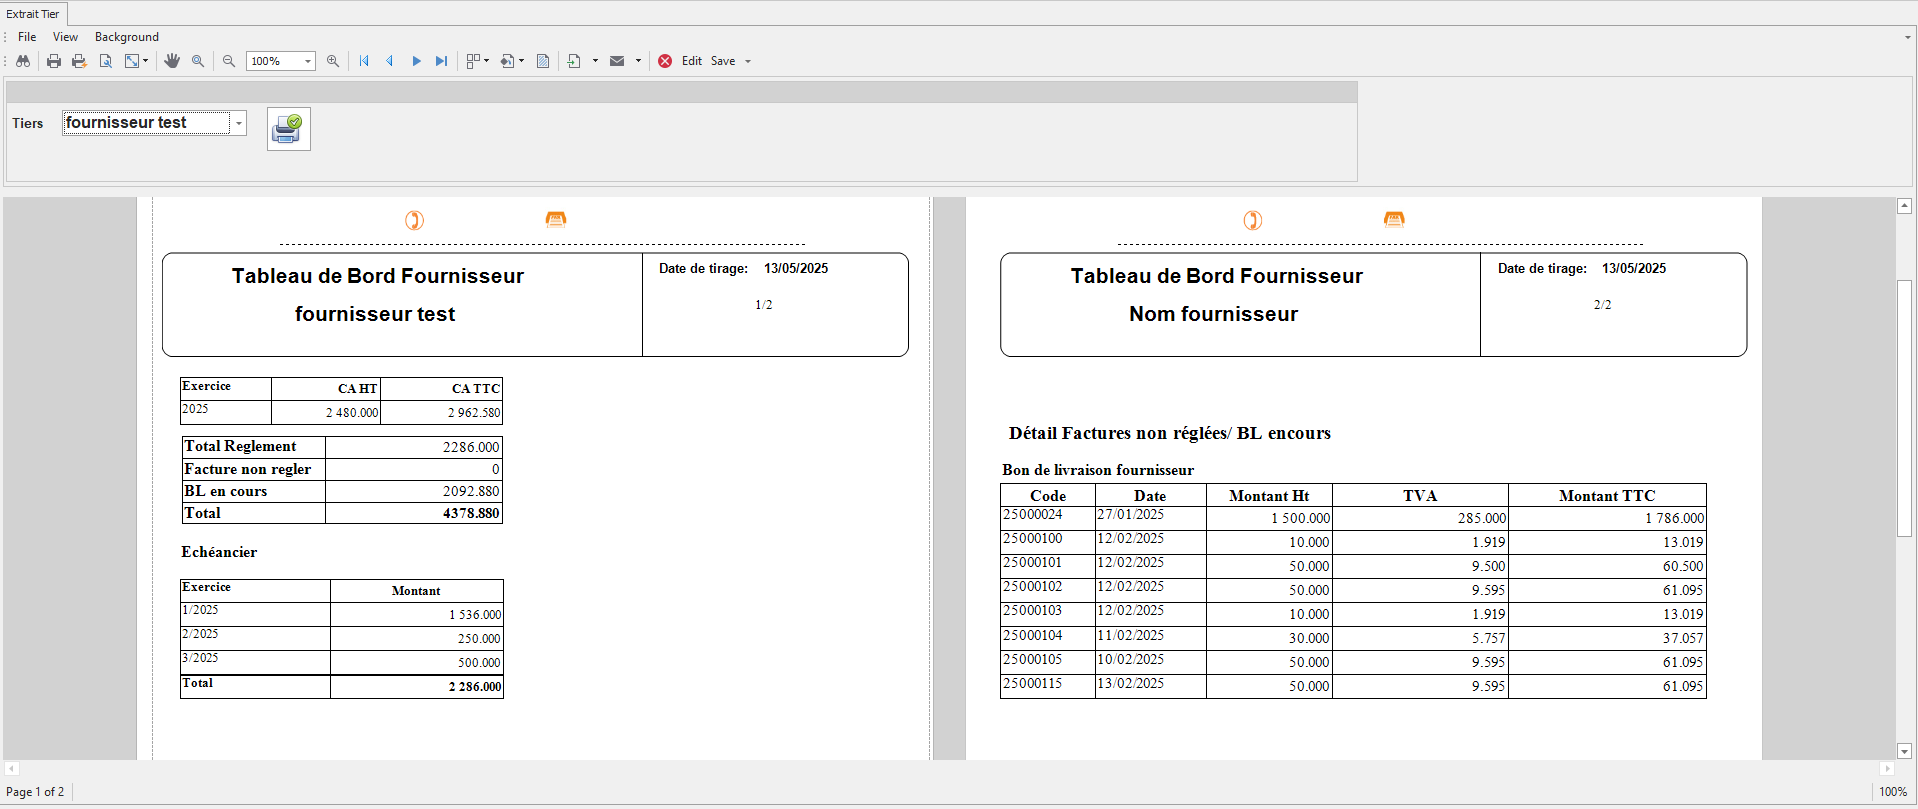
Task: Select the Hand tool
Action: coord(172,61)
